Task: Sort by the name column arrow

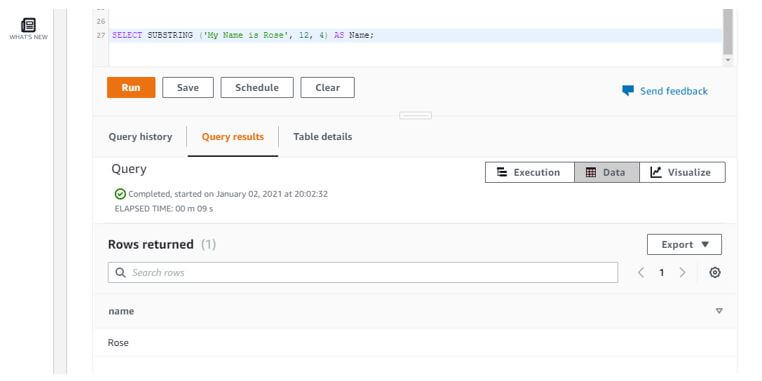Action: [x=719, y=311]
